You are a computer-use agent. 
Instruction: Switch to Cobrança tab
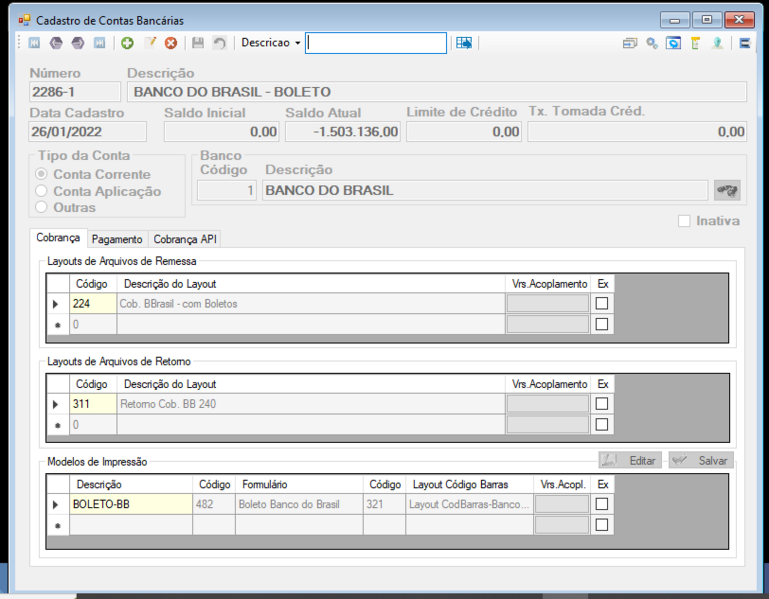58,238
